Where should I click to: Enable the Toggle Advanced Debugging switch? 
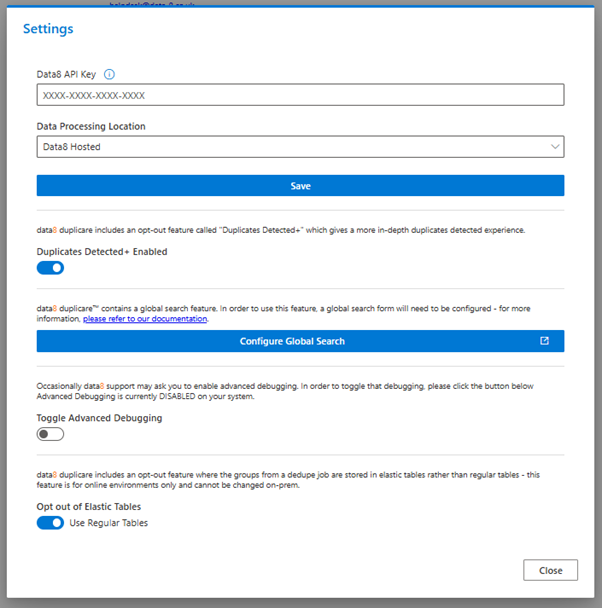(50, 434)
